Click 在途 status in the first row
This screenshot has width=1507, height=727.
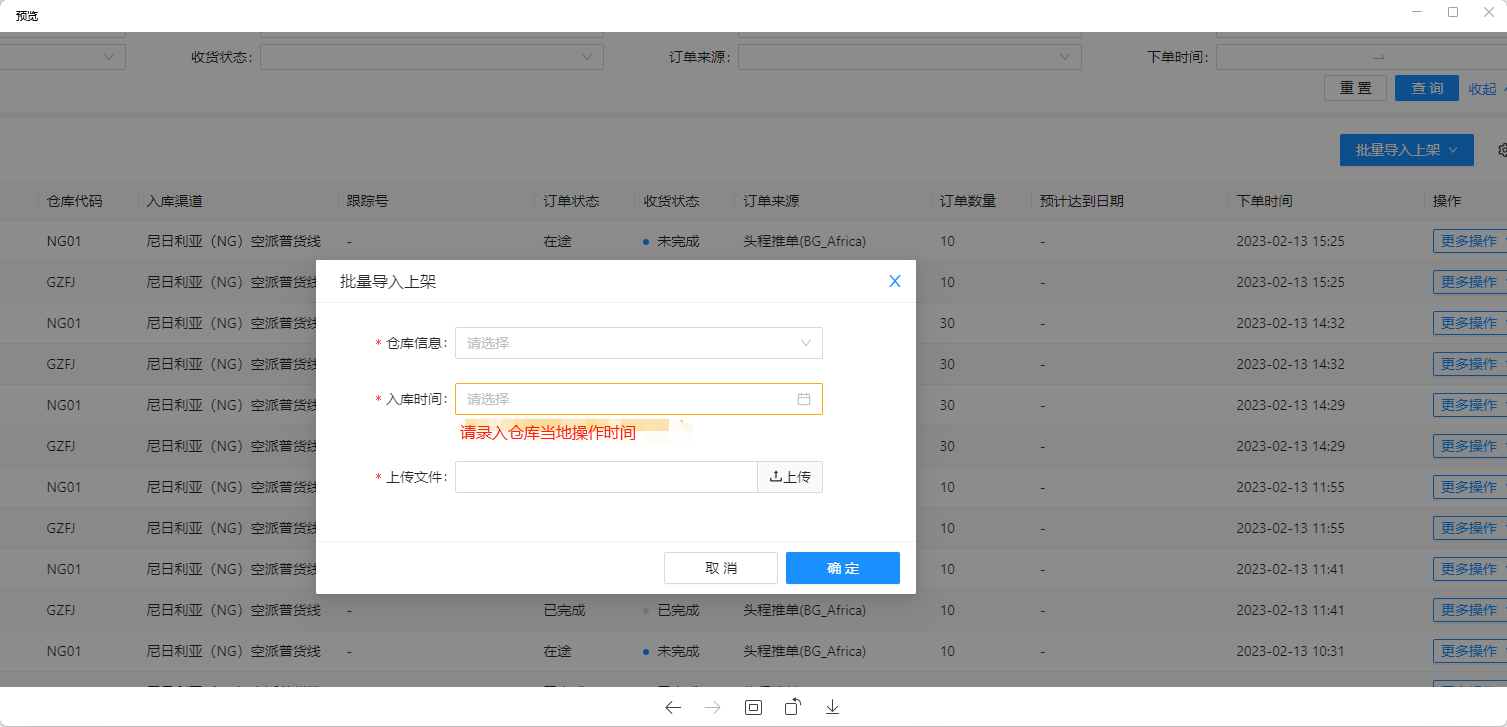(557, 241)
